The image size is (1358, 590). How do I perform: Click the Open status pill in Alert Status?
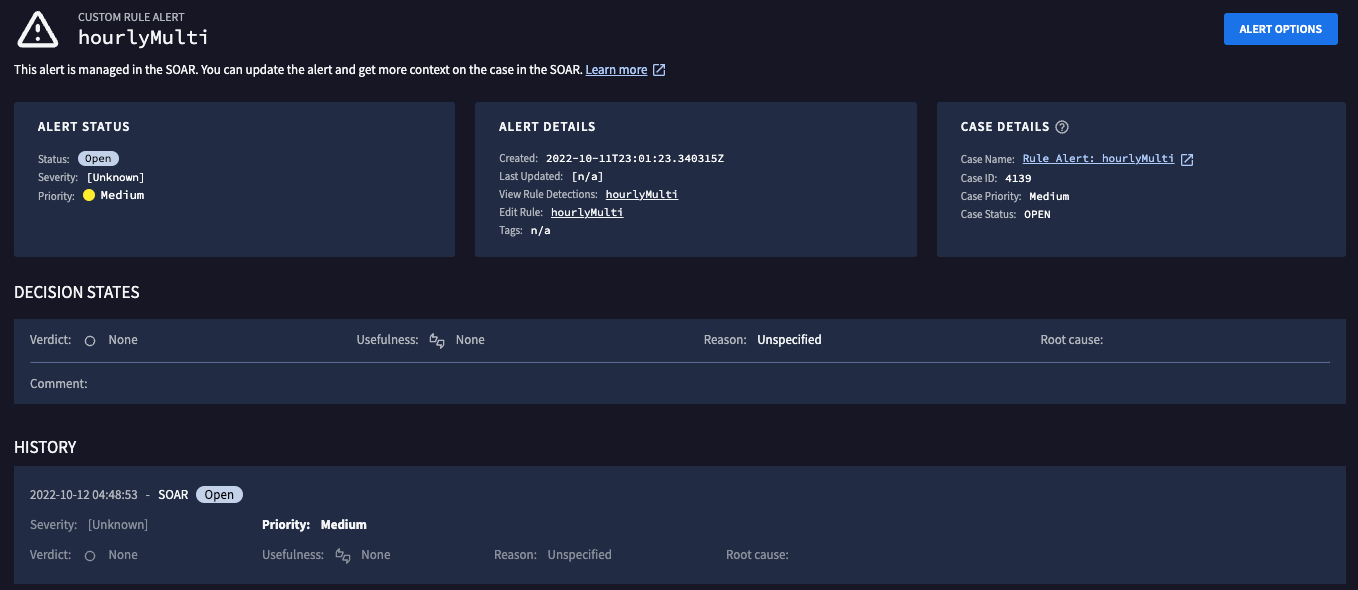(97, 157)
